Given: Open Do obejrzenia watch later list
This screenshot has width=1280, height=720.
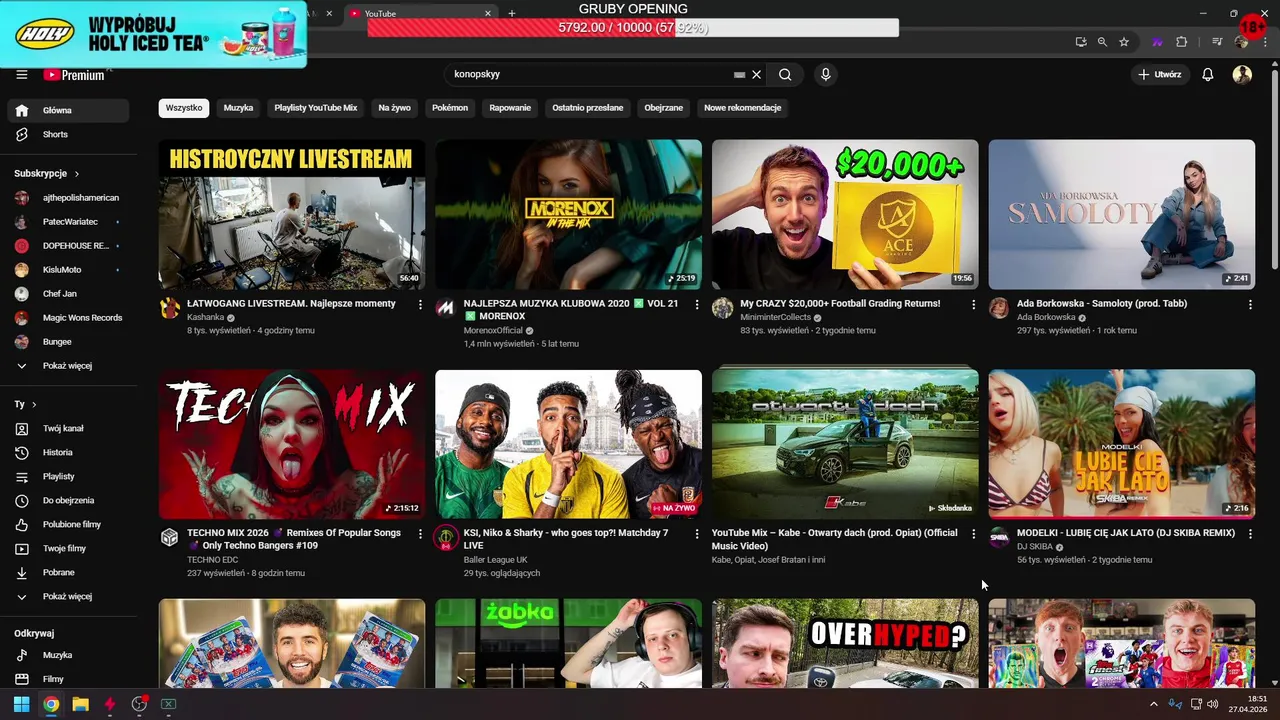Looking at the screenshot, I should 68,501.
